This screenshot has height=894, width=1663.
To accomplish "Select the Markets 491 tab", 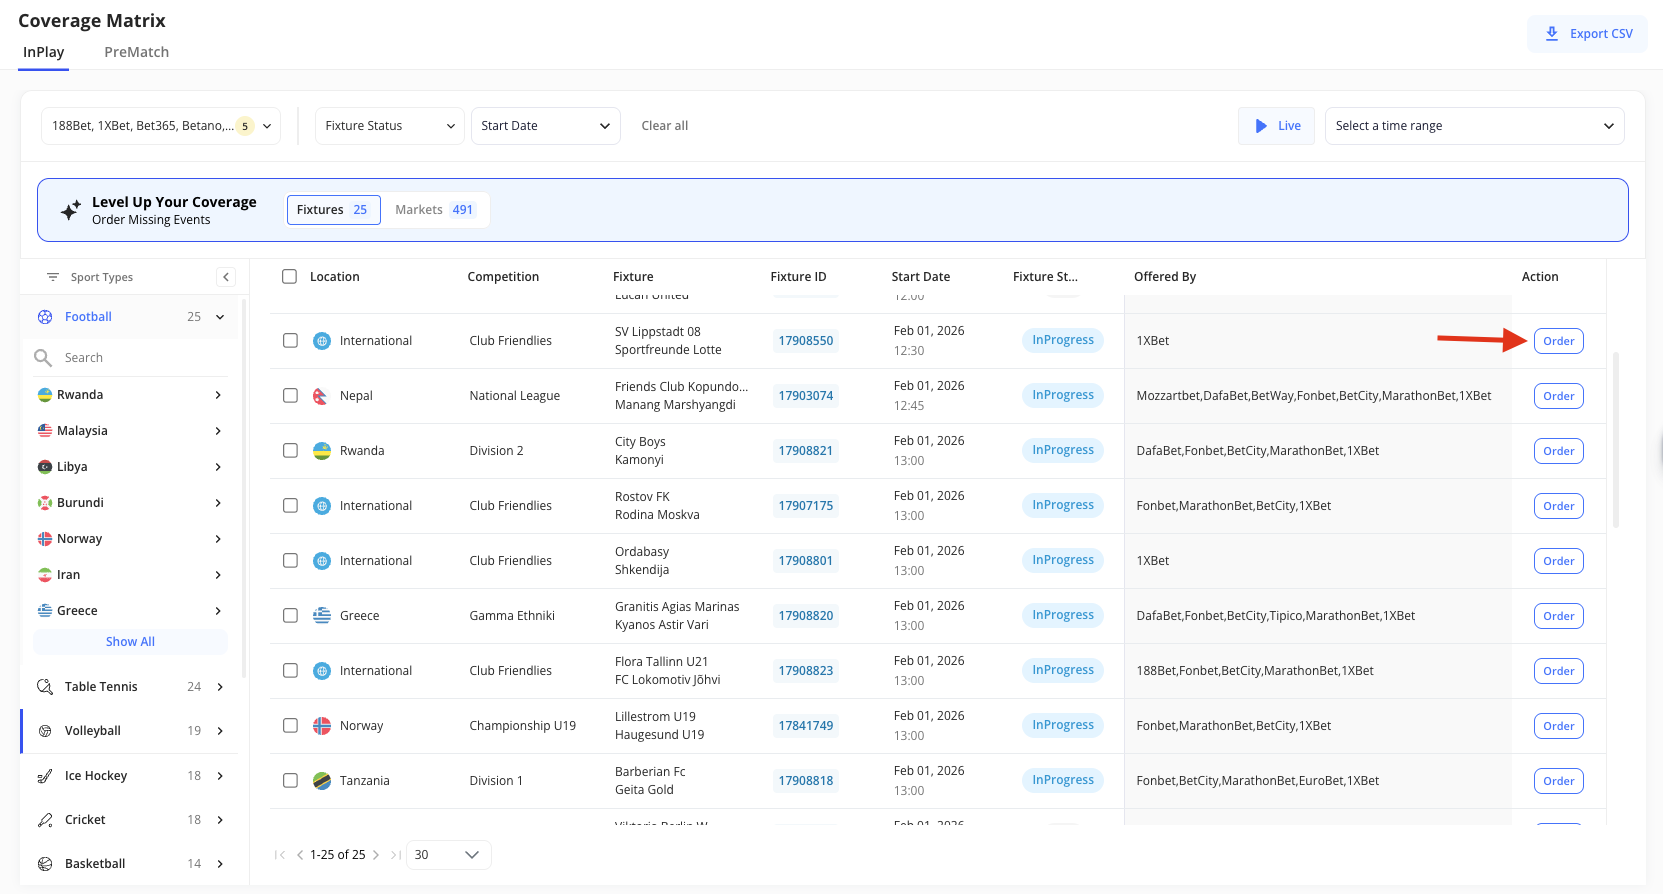I will pos(434,210).
